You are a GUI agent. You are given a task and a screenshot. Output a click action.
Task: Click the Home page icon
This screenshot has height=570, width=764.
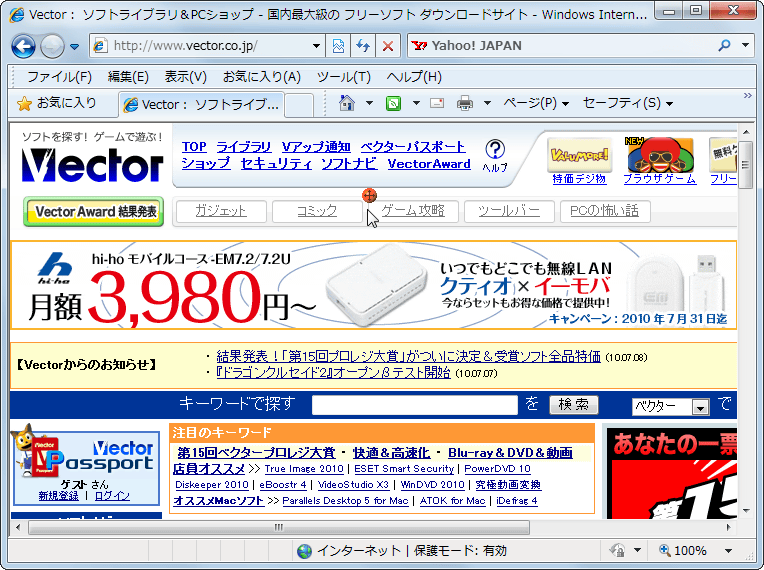tap(347, 103)
